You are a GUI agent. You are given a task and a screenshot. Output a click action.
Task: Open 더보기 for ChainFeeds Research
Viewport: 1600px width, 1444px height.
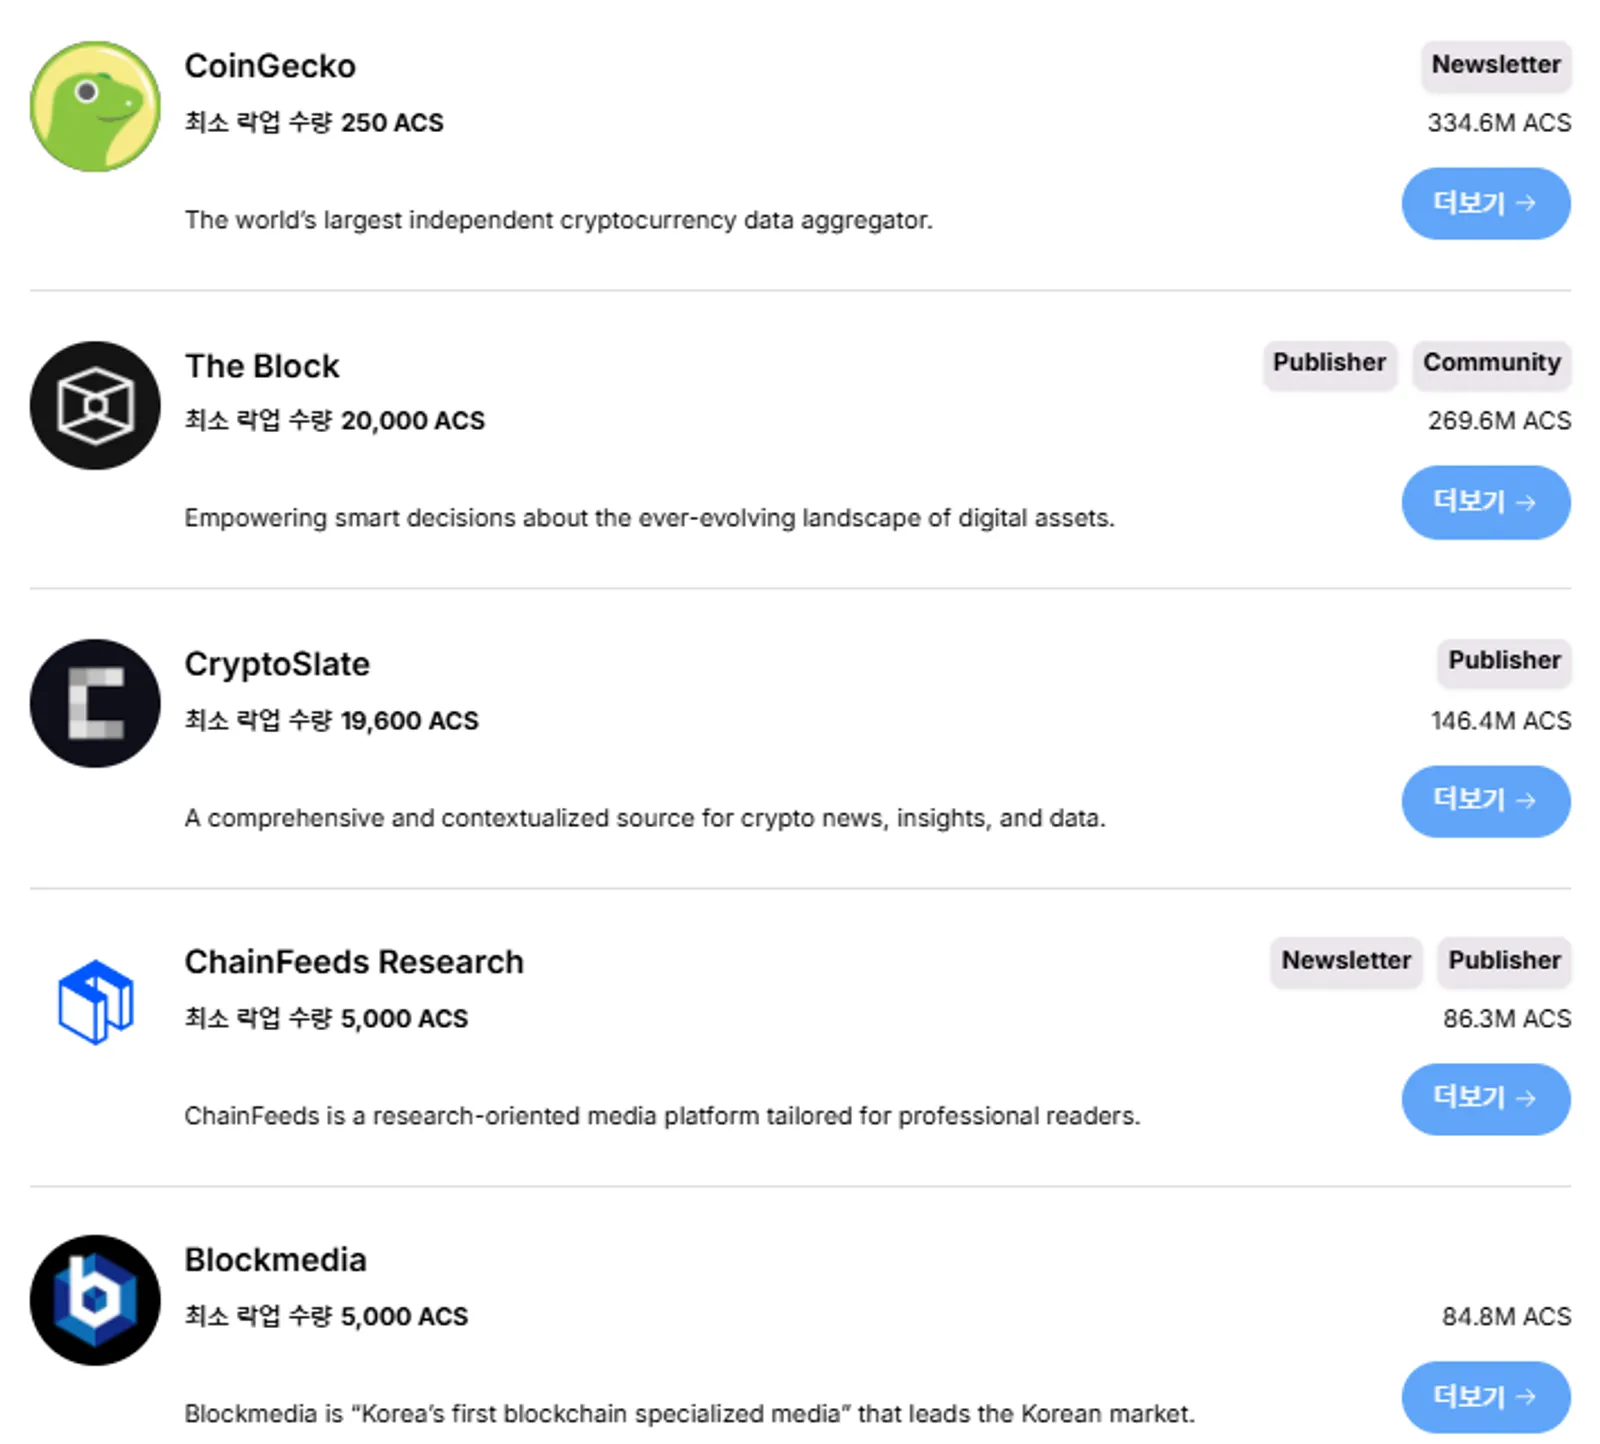pos(1485,1098)
